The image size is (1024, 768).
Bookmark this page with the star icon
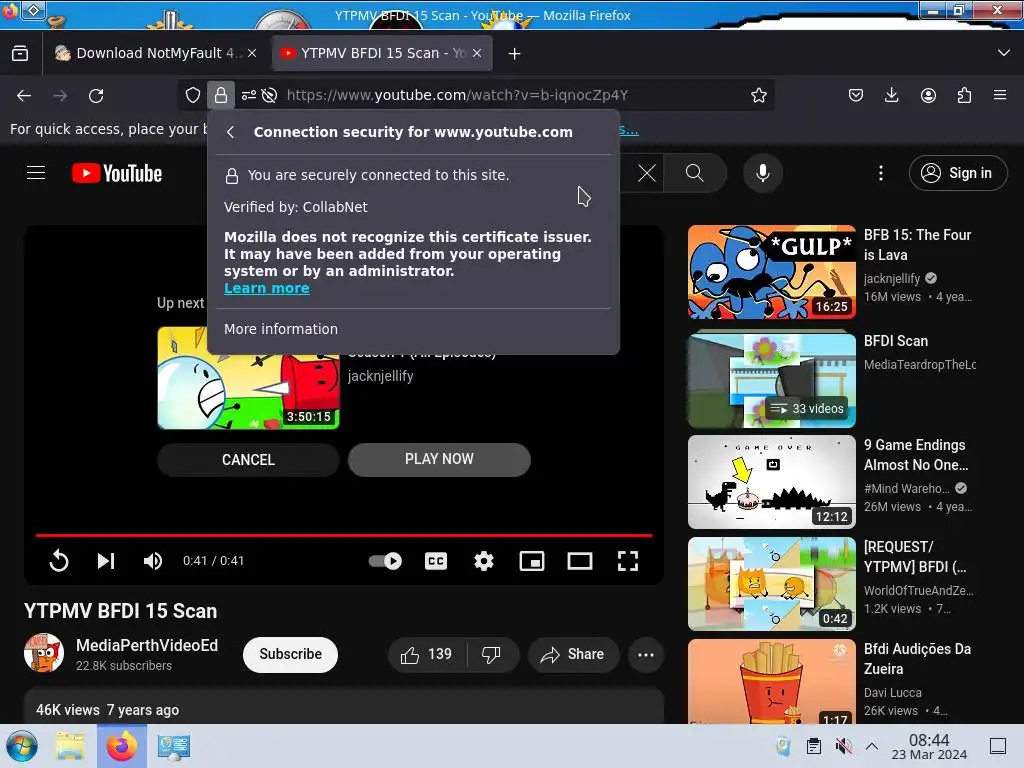(758, 95)
